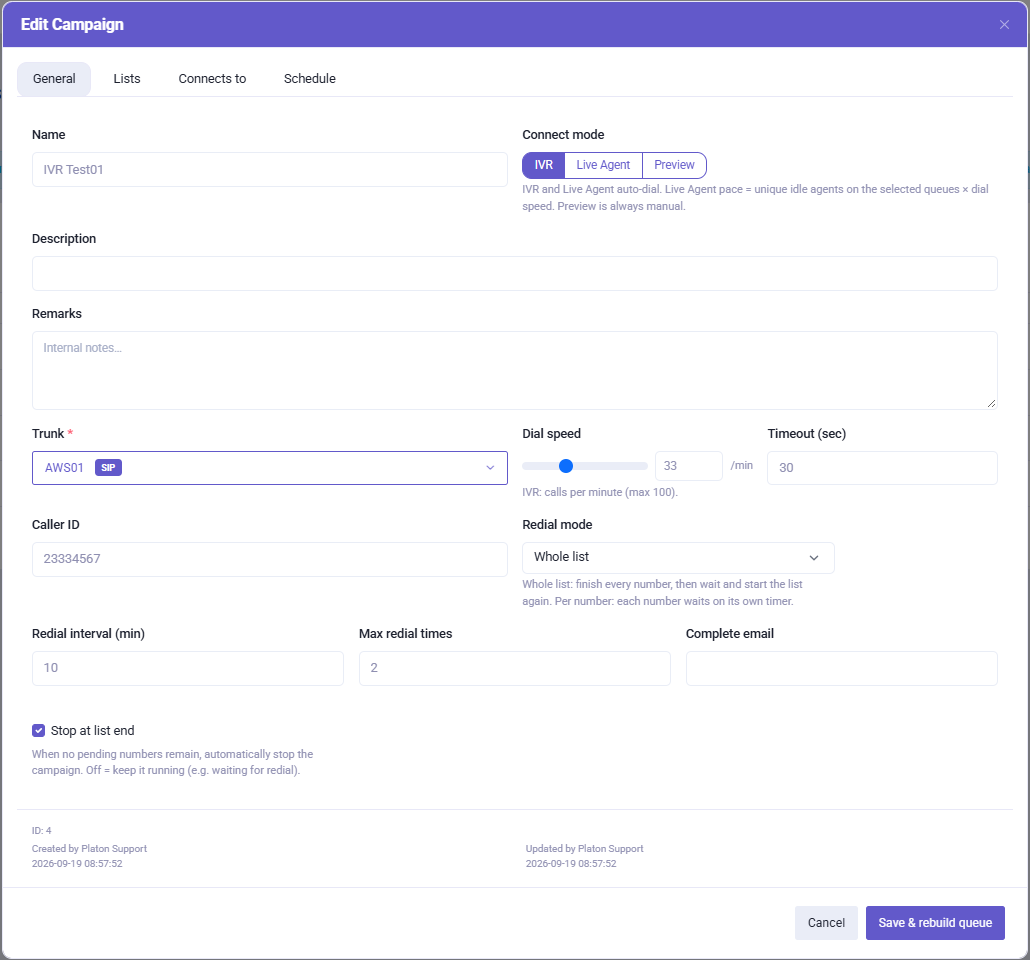The height and width of the screenshot is (960, 1030).
Task: Switch to the General tab
Action: [54, 79]
